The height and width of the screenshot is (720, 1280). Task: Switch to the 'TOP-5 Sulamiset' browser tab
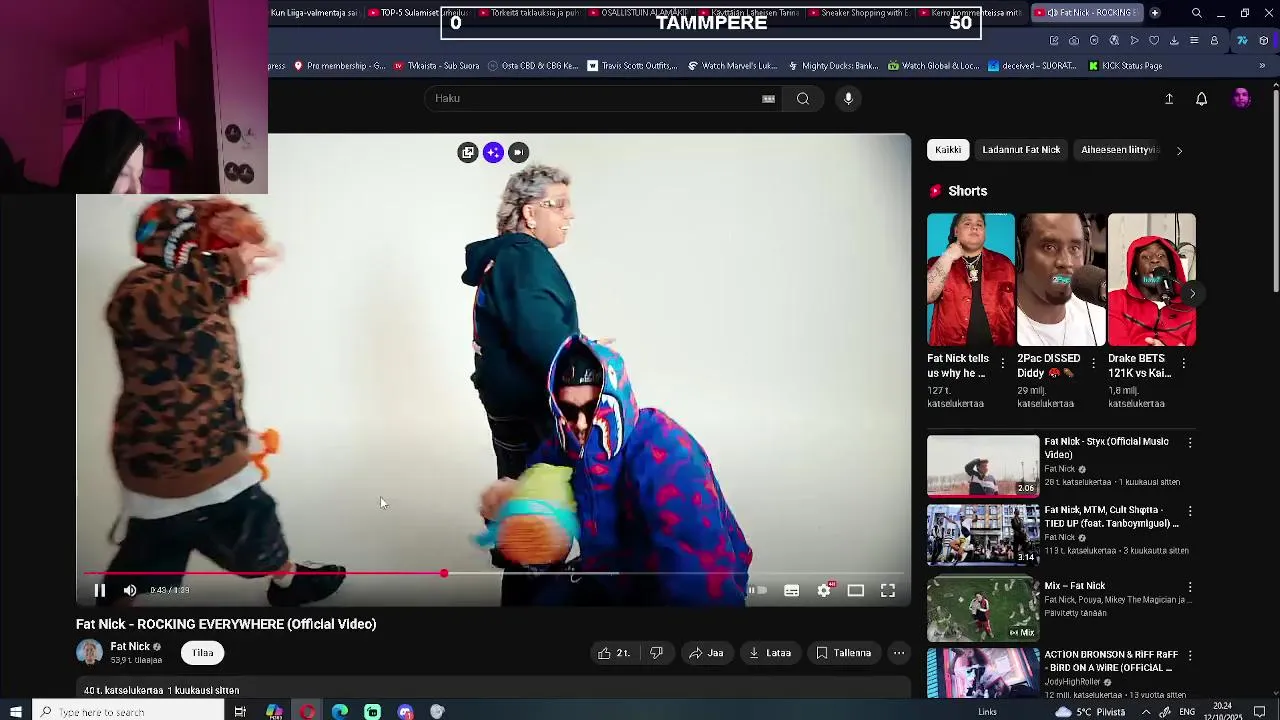pos(416,13)
